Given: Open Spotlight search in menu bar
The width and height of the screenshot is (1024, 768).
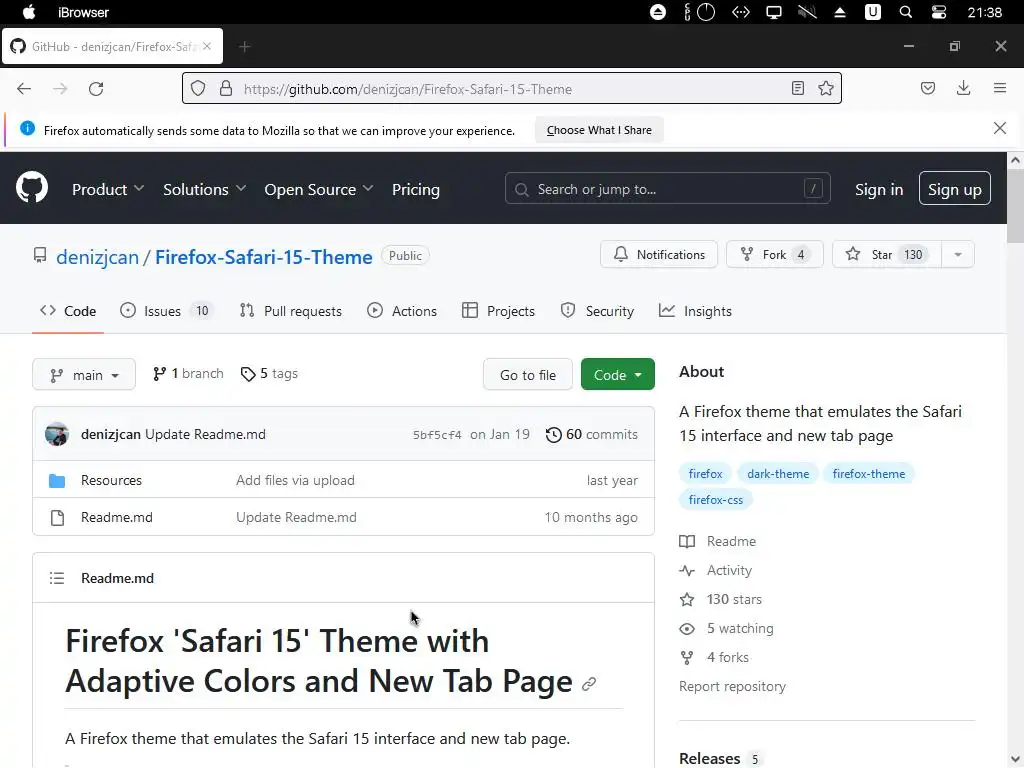Looking at the screenshot, I should pyautogui.click(x=905, y=12).
